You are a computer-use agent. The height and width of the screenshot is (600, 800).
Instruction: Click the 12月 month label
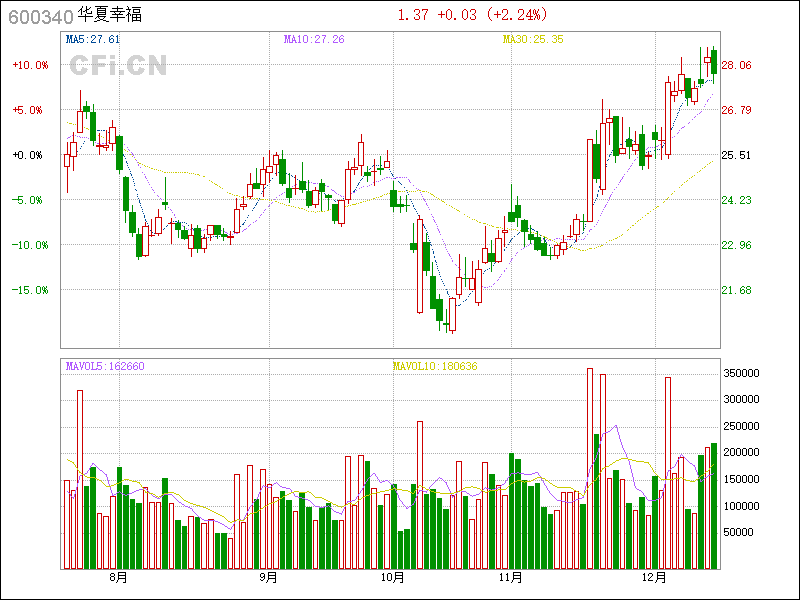(x=655, y=578)
